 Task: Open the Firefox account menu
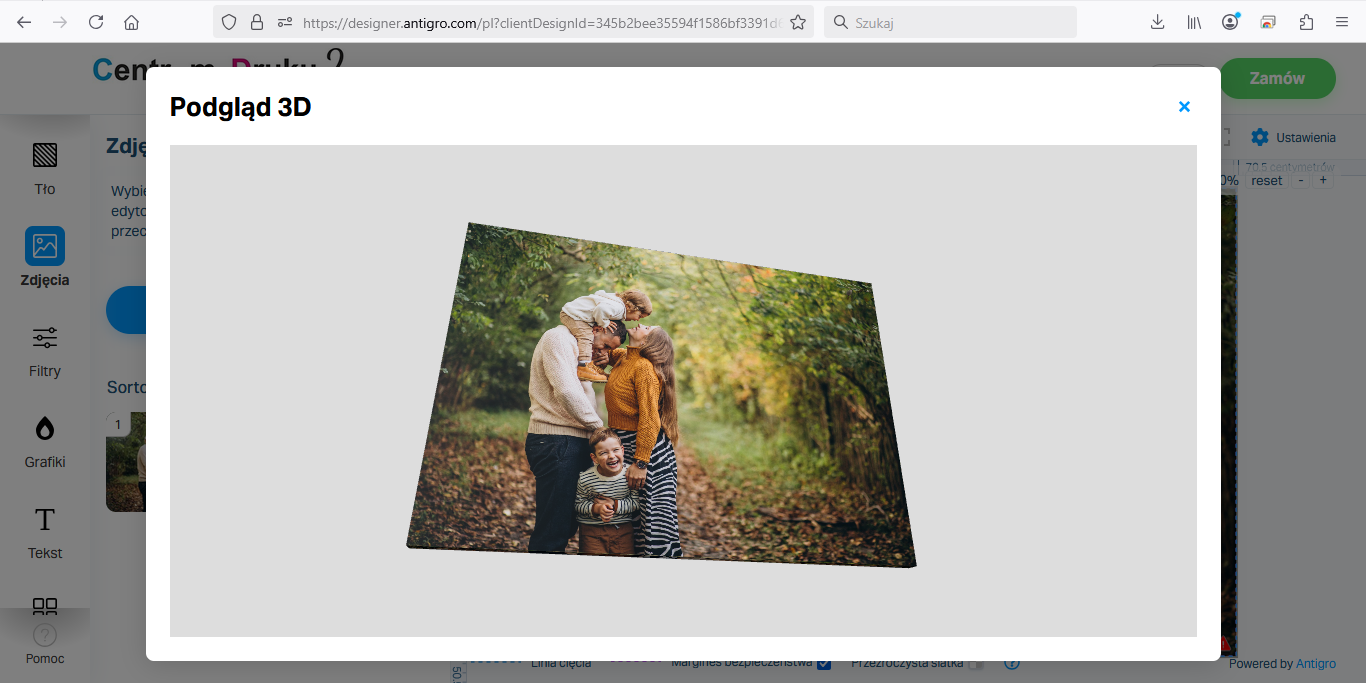point(1230,22)
